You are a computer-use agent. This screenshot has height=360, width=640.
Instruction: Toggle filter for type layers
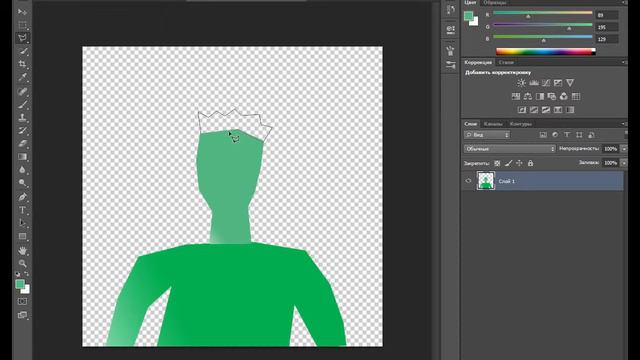click(x=567, y=135)
